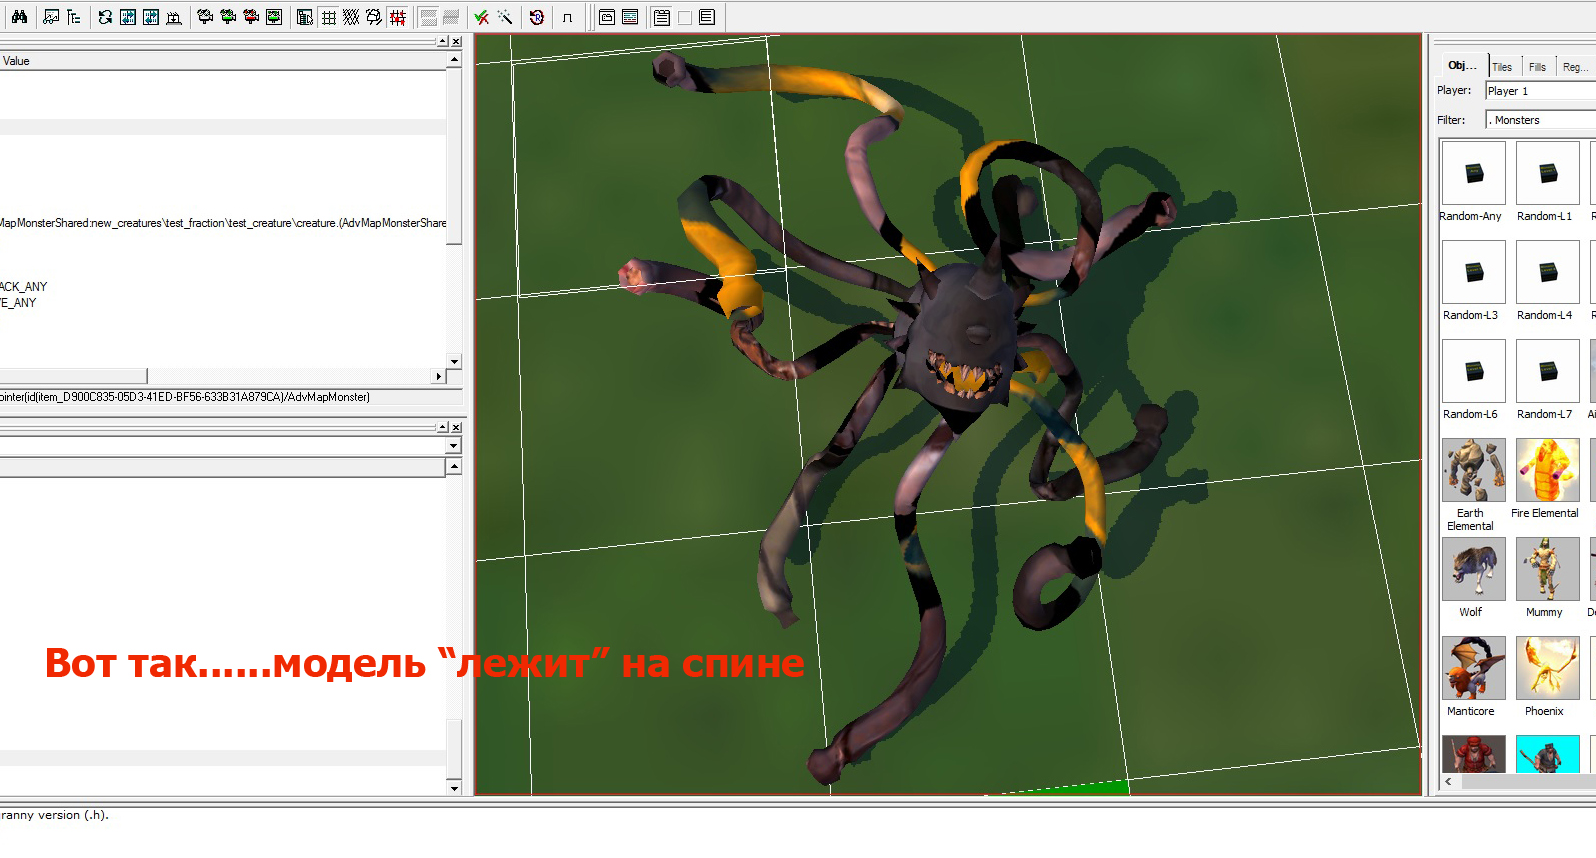Viewport: 1596px width, 858px height.
Task: Close the properties Value panel
Action: (x=456, y=41)
